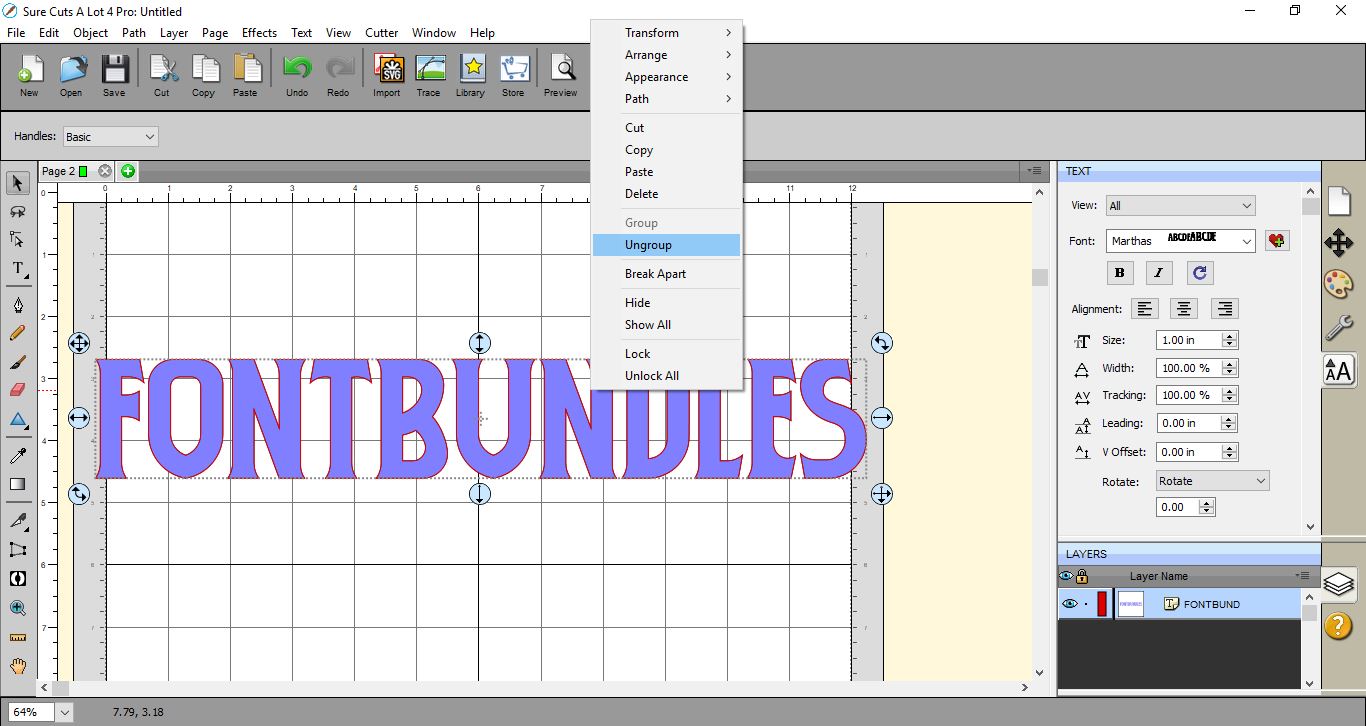The height and width of the screenshot is (726, 1366).
Task: Select the Hand pan tool
Action: [18, 666]
